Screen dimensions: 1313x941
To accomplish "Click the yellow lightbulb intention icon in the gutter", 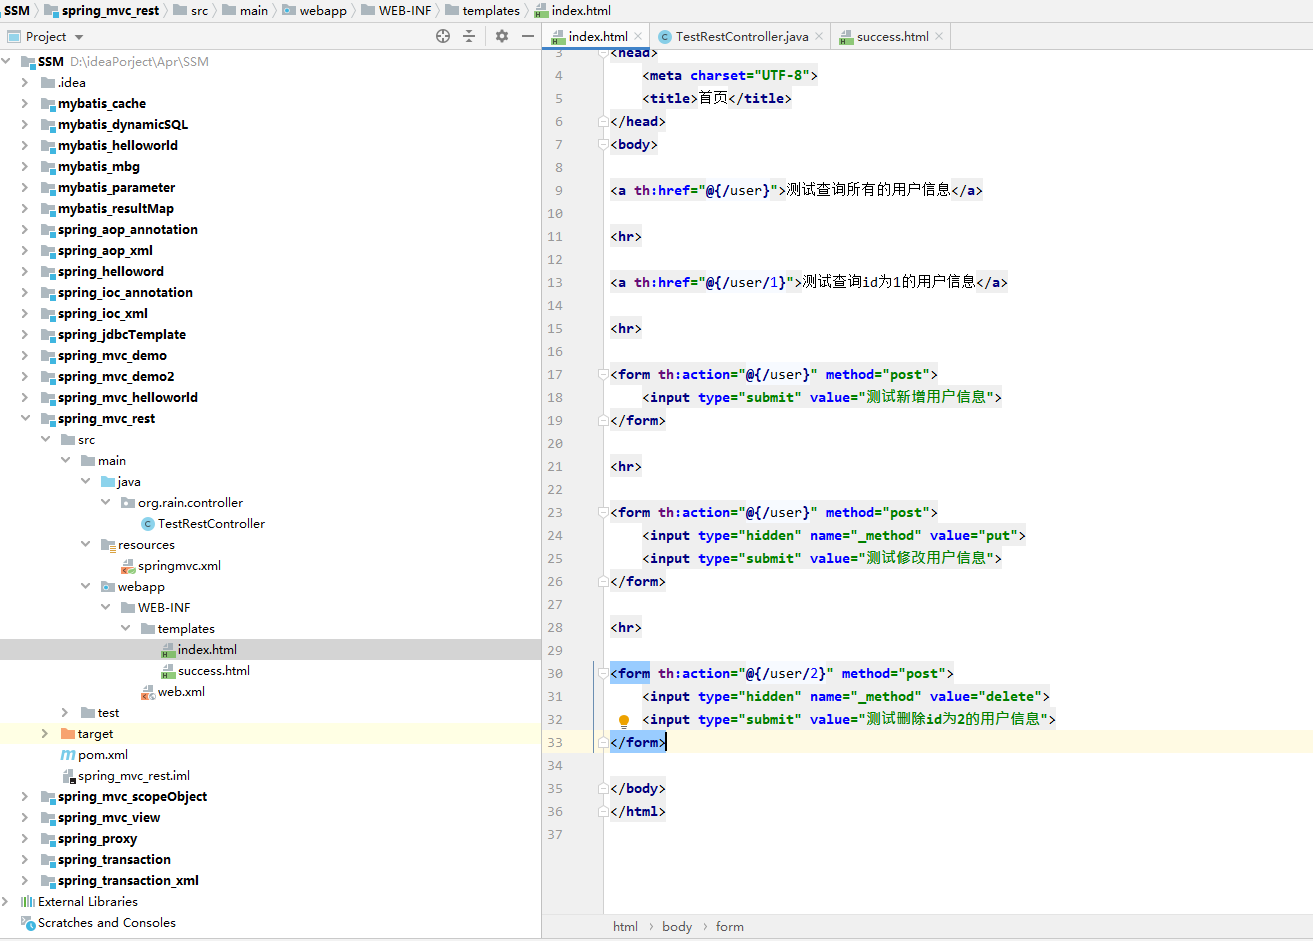I will tap(623, 719).
